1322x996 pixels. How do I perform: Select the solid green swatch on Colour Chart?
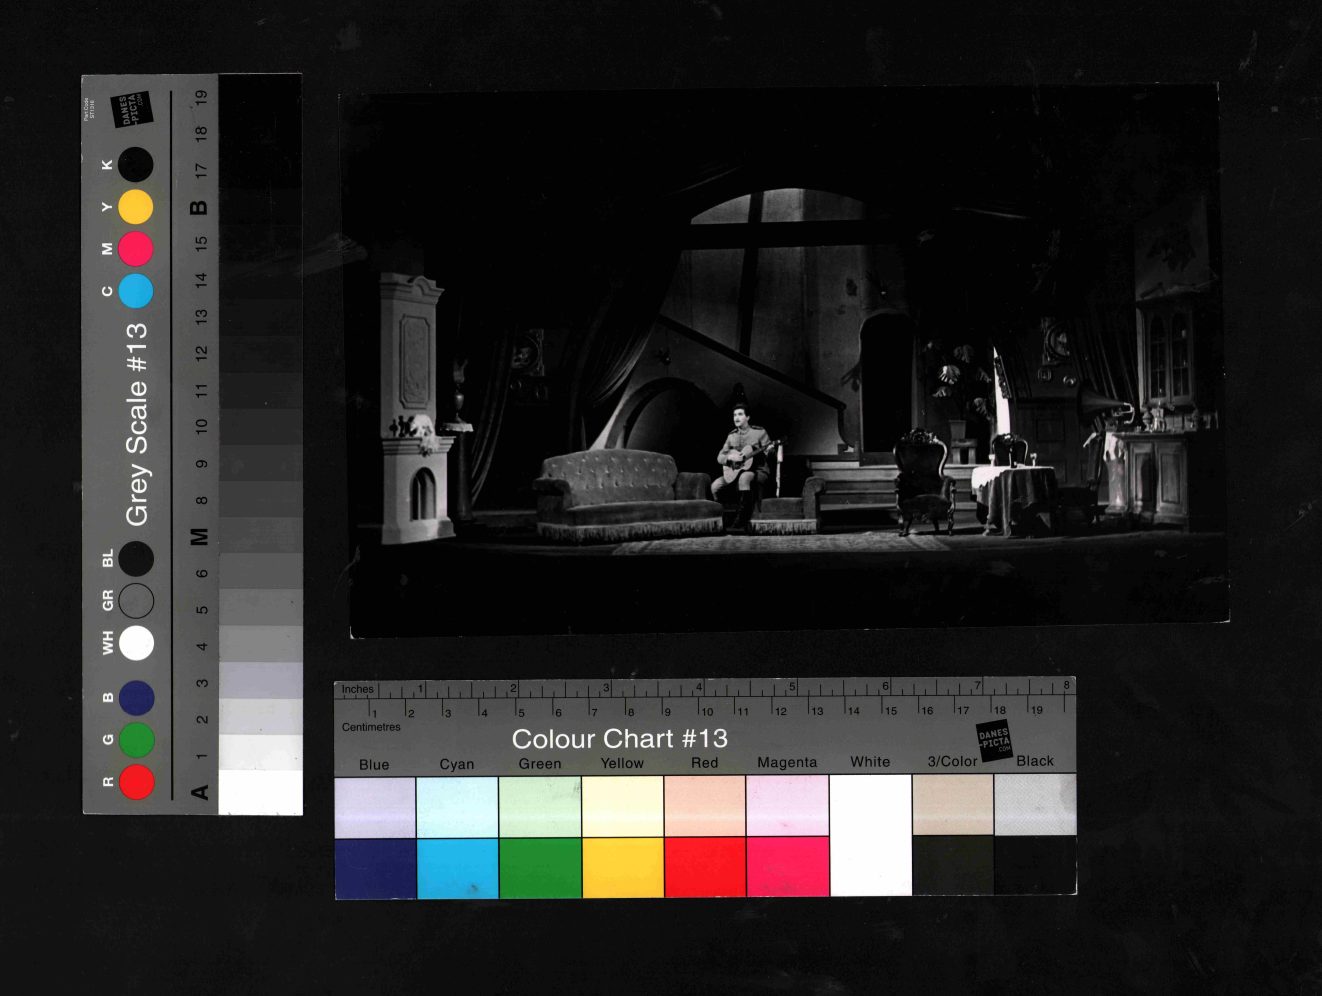click(x=540, y=867)
